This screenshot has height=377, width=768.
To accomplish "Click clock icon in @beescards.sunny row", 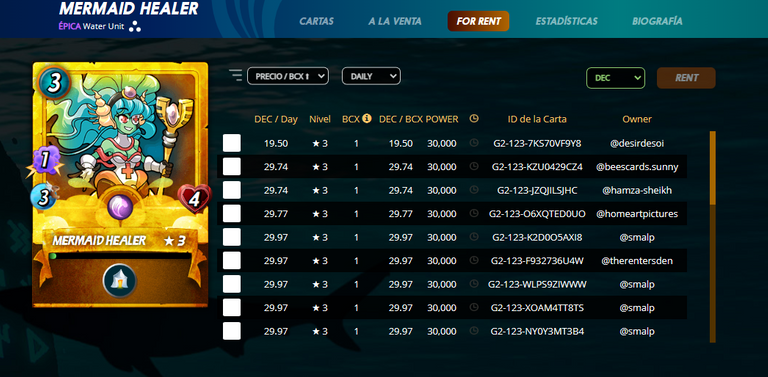I will coord(473,166).
